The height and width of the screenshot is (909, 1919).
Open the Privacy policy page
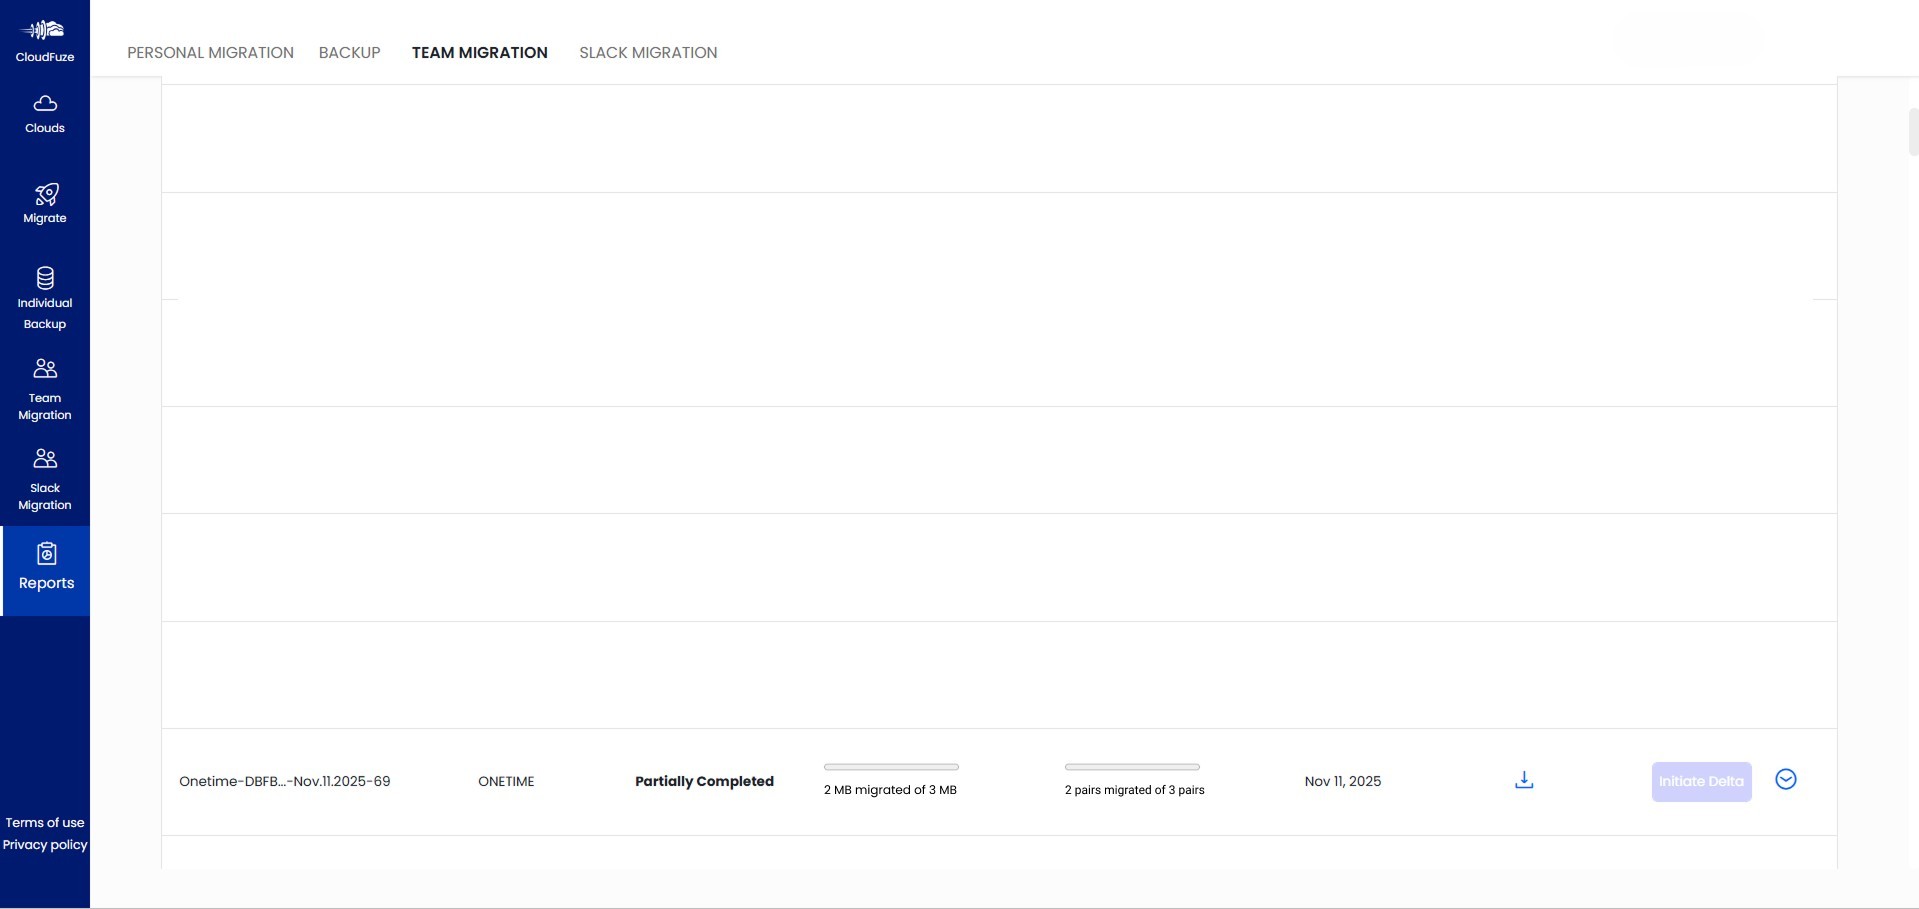(x=44, y=844)
